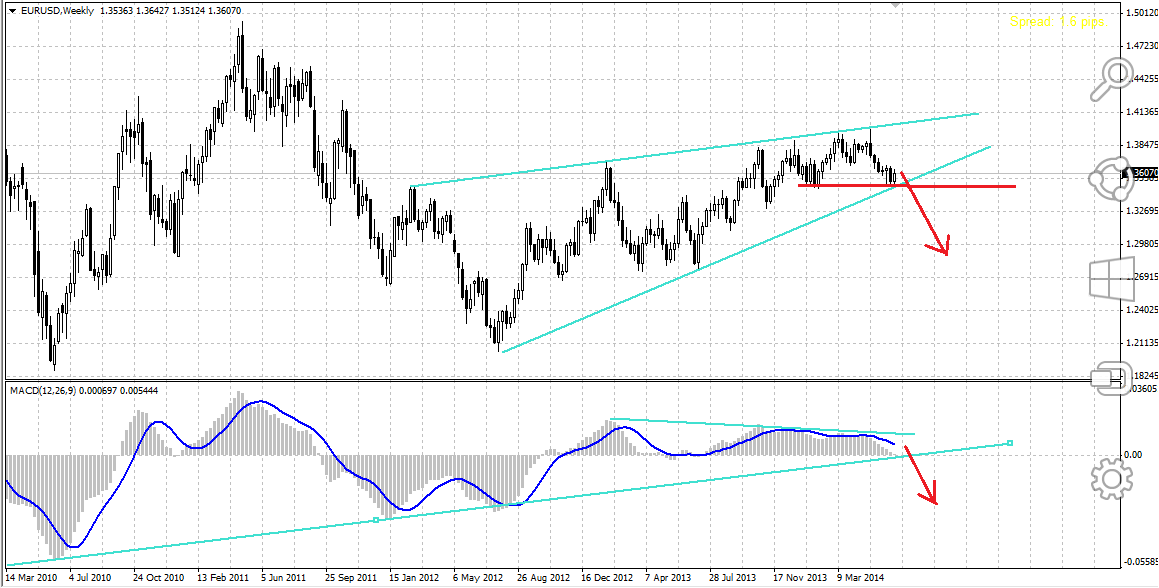
Task: Open the Search charm magnifier icon
Action: pyautogui.click(x=1110, y=80)
